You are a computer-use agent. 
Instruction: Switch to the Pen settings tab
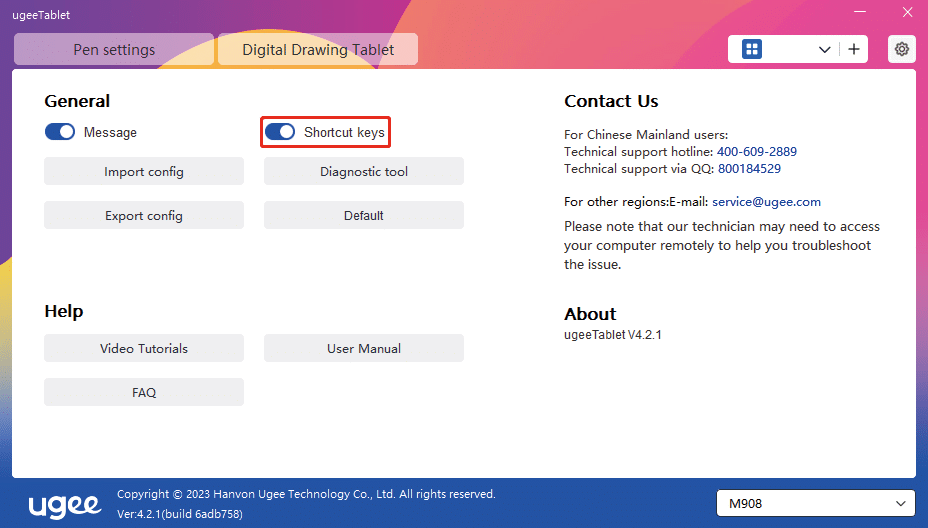click(x=114, y=49)
